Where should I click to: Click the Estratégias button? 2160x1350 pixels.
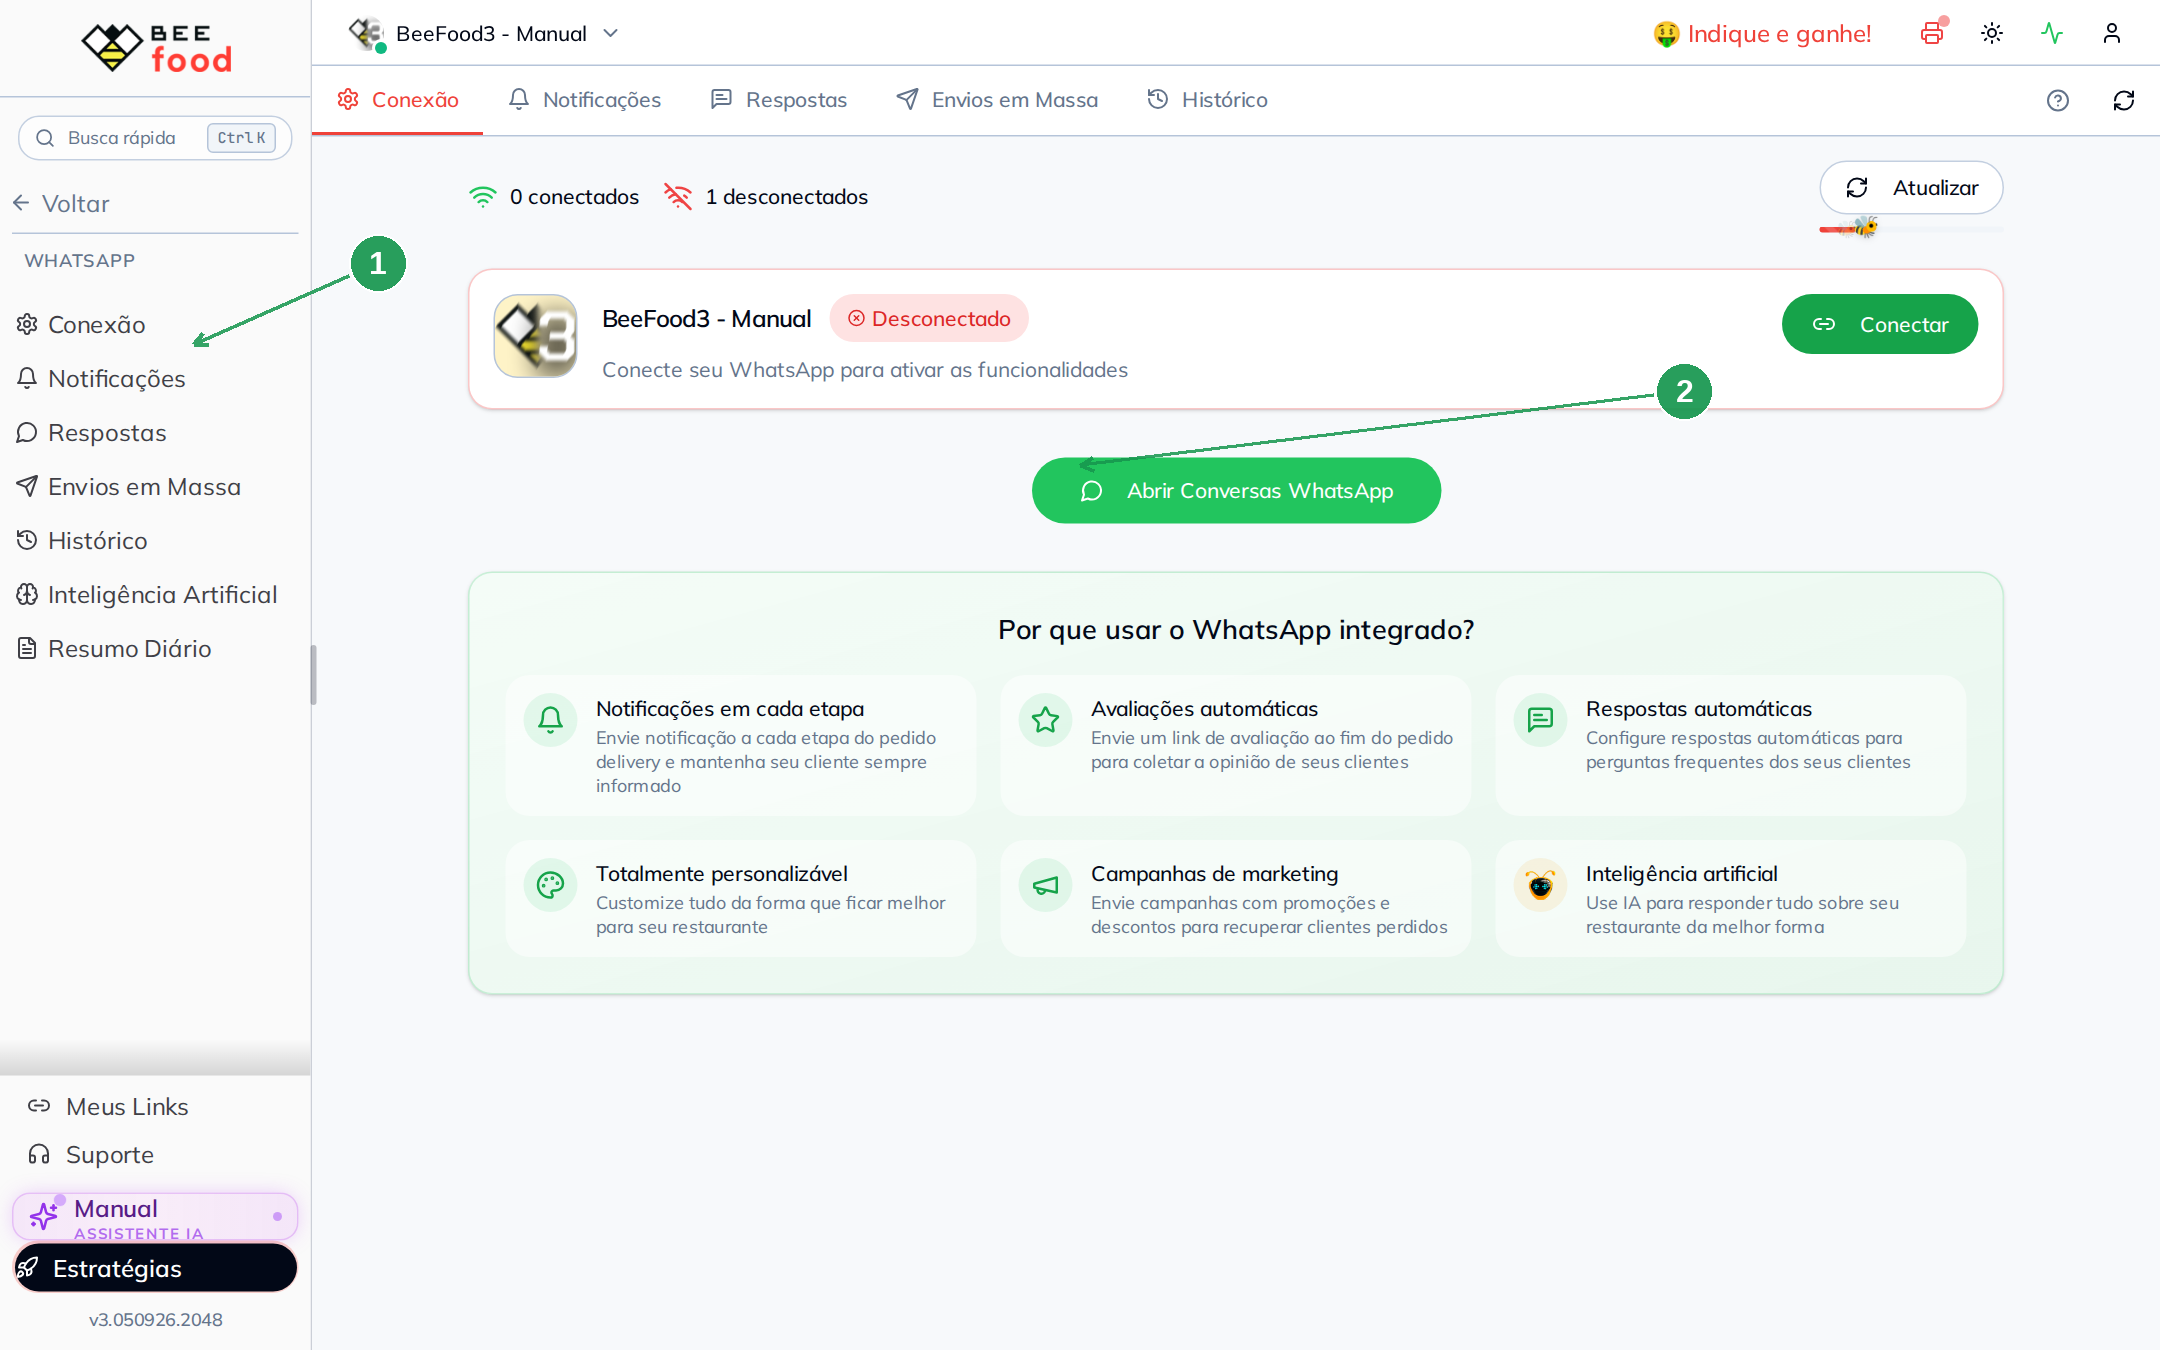pyautogui.click(x=155, y=1268)
